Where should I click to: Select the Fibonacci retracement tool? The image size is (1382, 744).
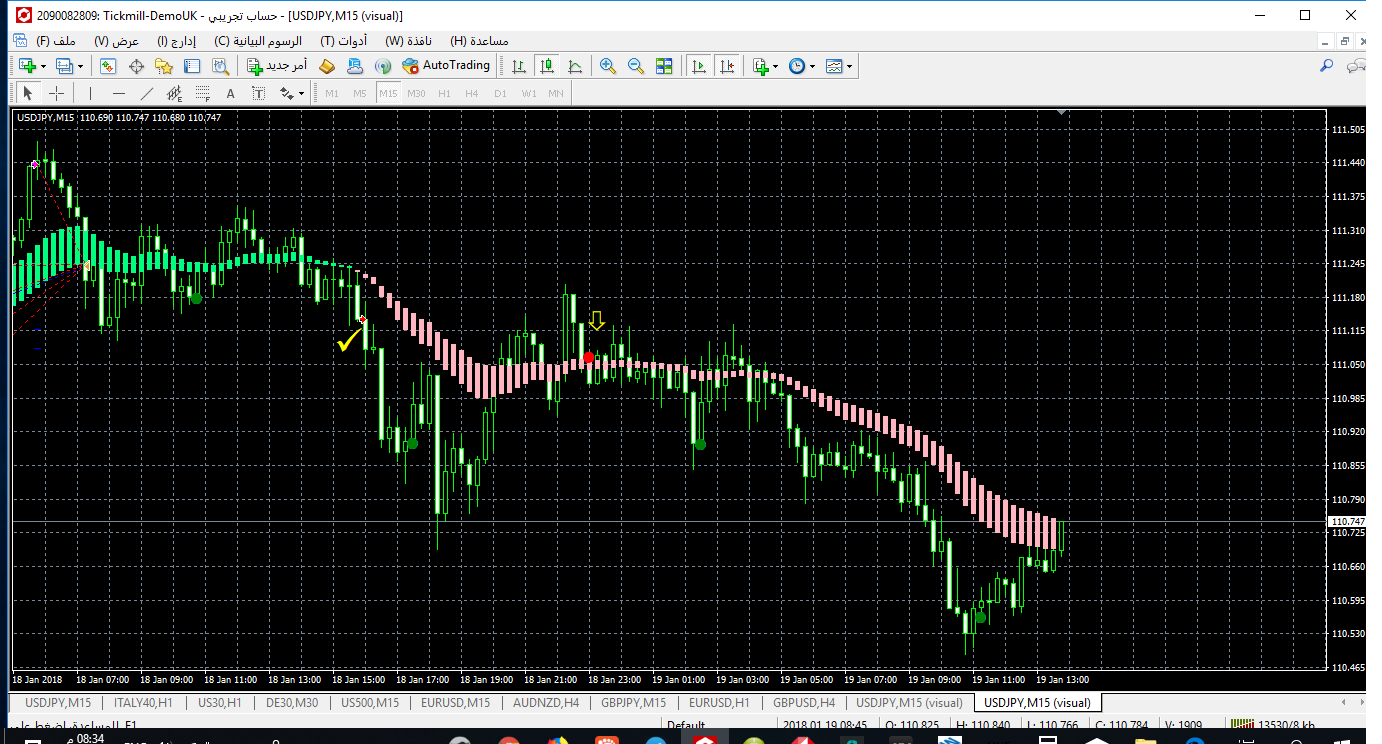point(203,93)
